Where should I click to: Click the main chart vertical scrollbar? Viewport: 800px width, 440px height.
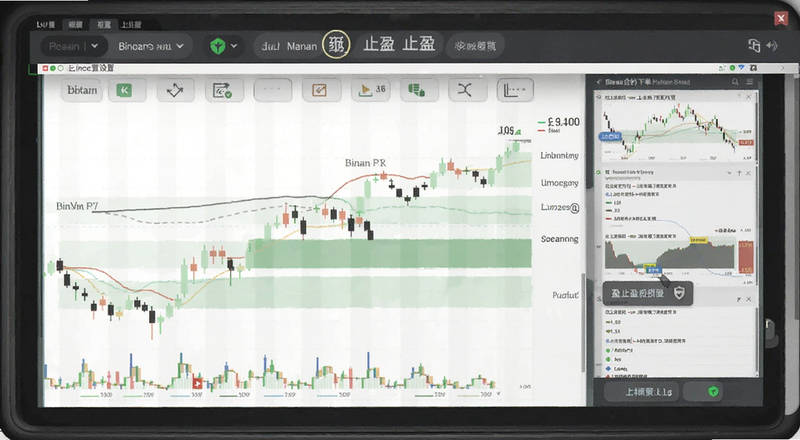[x=583, y=322]
